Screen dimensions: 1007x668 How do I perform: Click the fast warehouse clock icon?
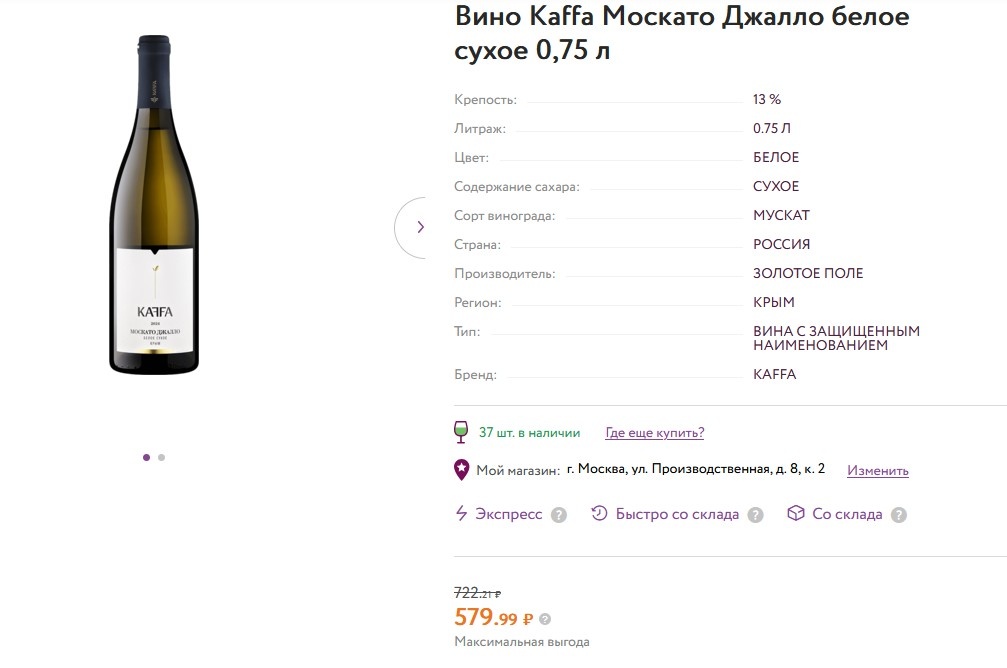[x=600, y=514]
